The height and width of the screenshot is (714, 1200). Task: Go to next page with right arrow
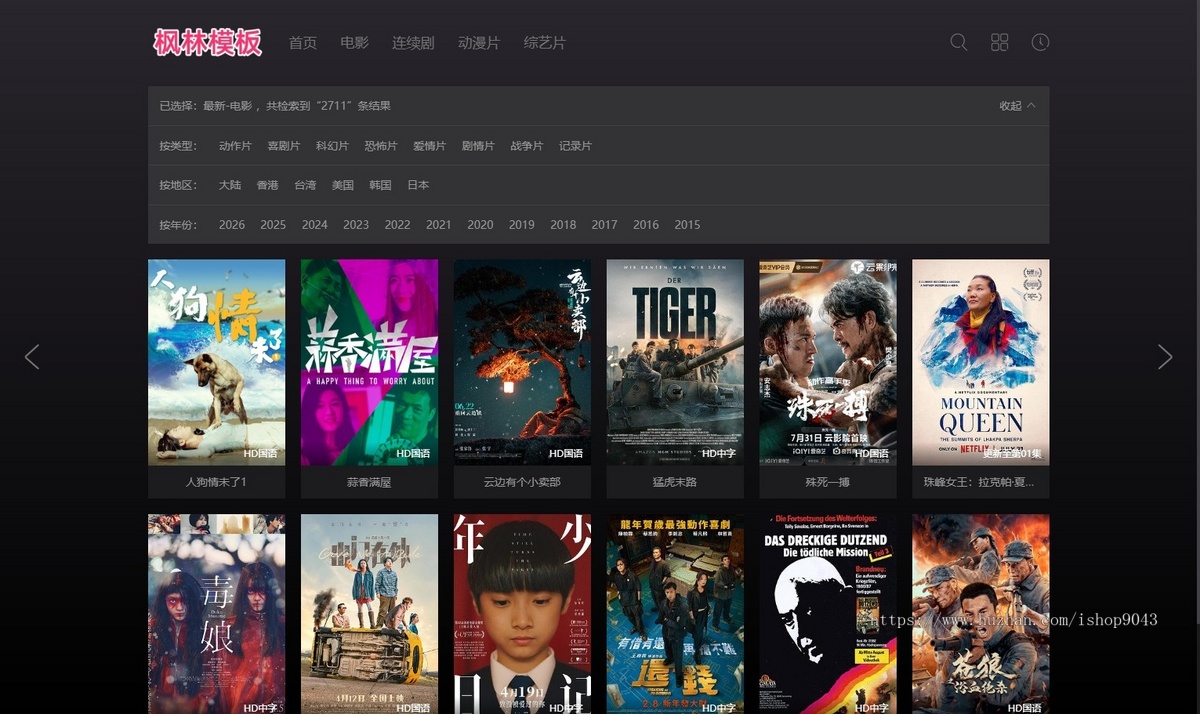(1165, 357)
